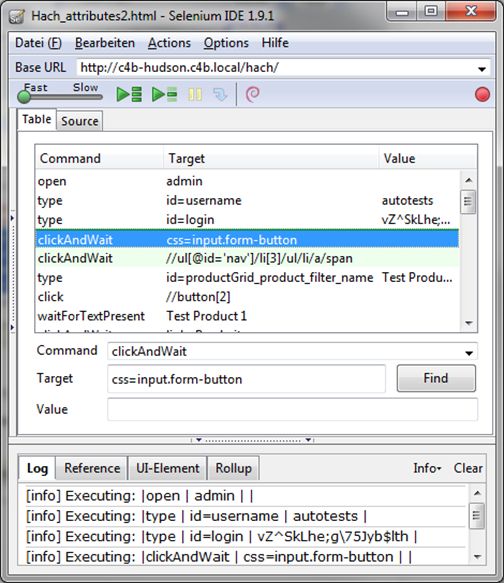The height and width of the screenshot is (583, 504).
Task: Open the UI-Element tab
Action: point(168,468)
